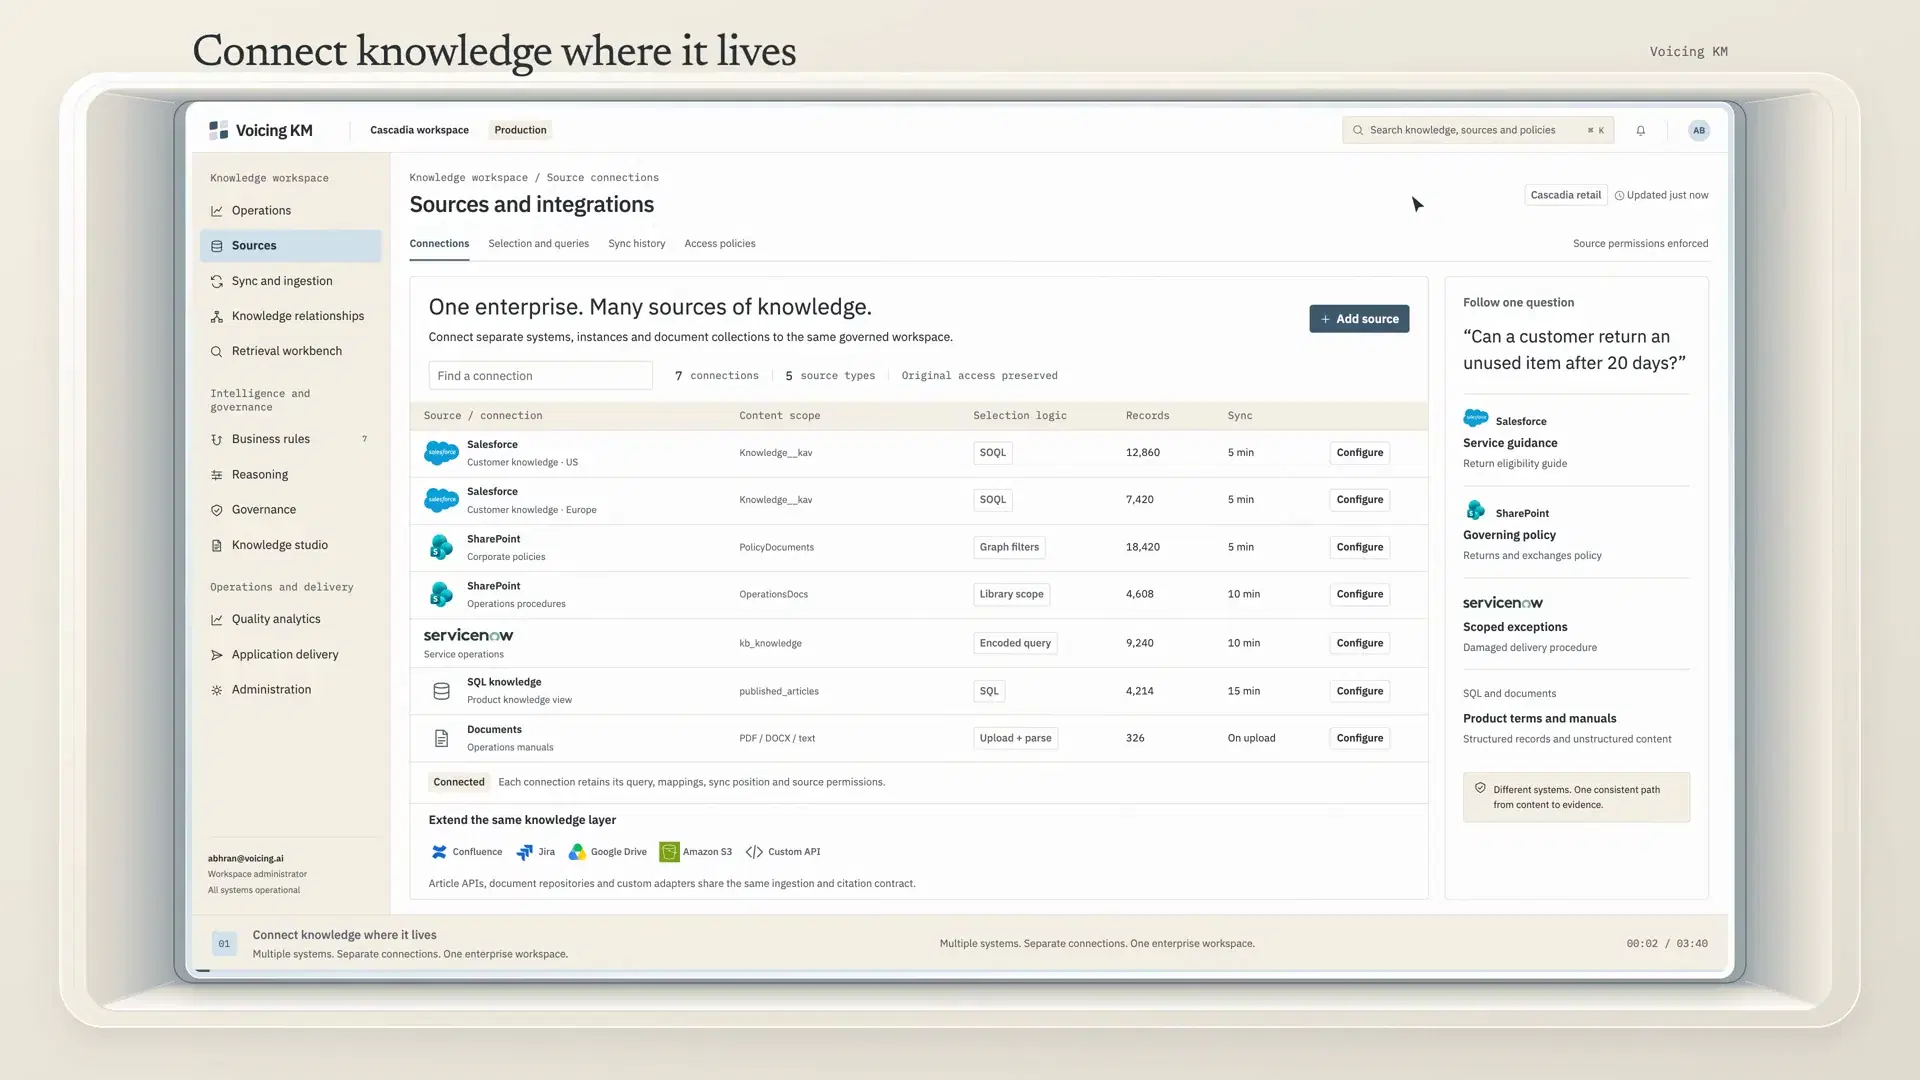
Task: Switch to Access policies tab
Action: click(x=719, y=244)
